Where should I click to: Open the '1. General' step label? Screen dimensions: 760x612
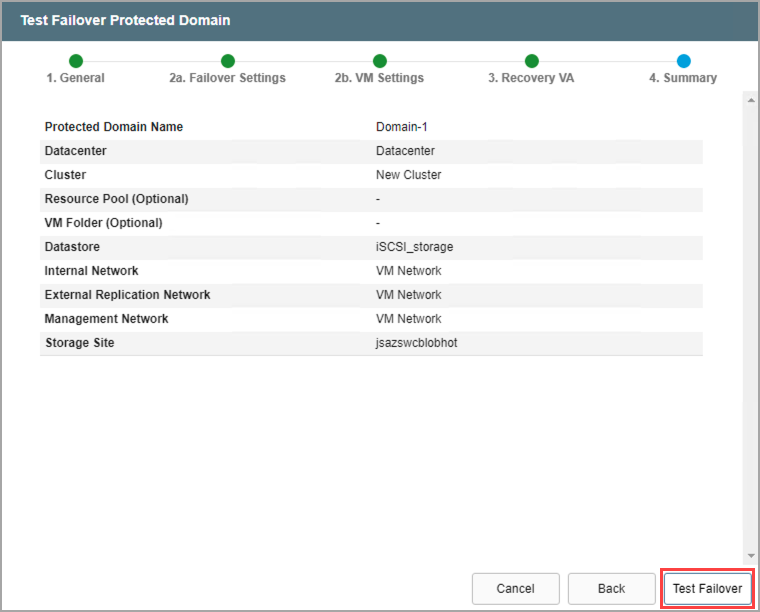click(x=75, y=78)
